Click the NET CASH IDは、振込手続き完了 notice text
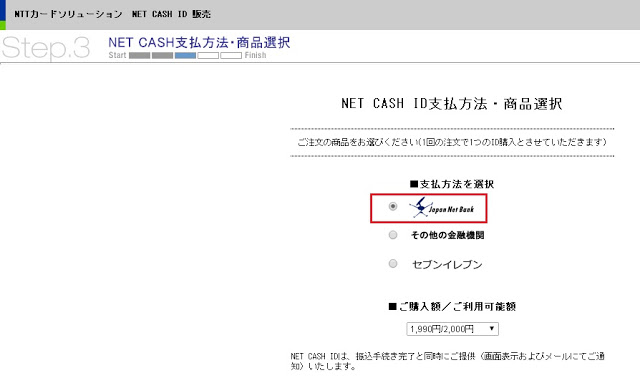 (x=447, y=361)
